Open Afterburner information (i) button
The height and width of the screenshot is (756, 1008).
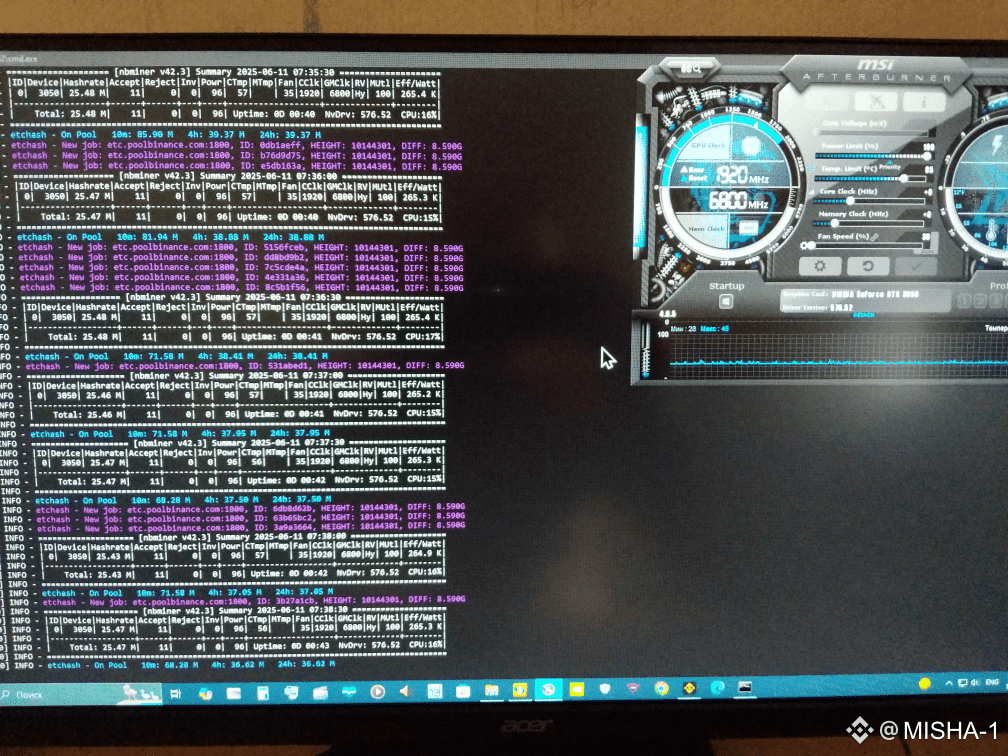(x=924, y=102)
